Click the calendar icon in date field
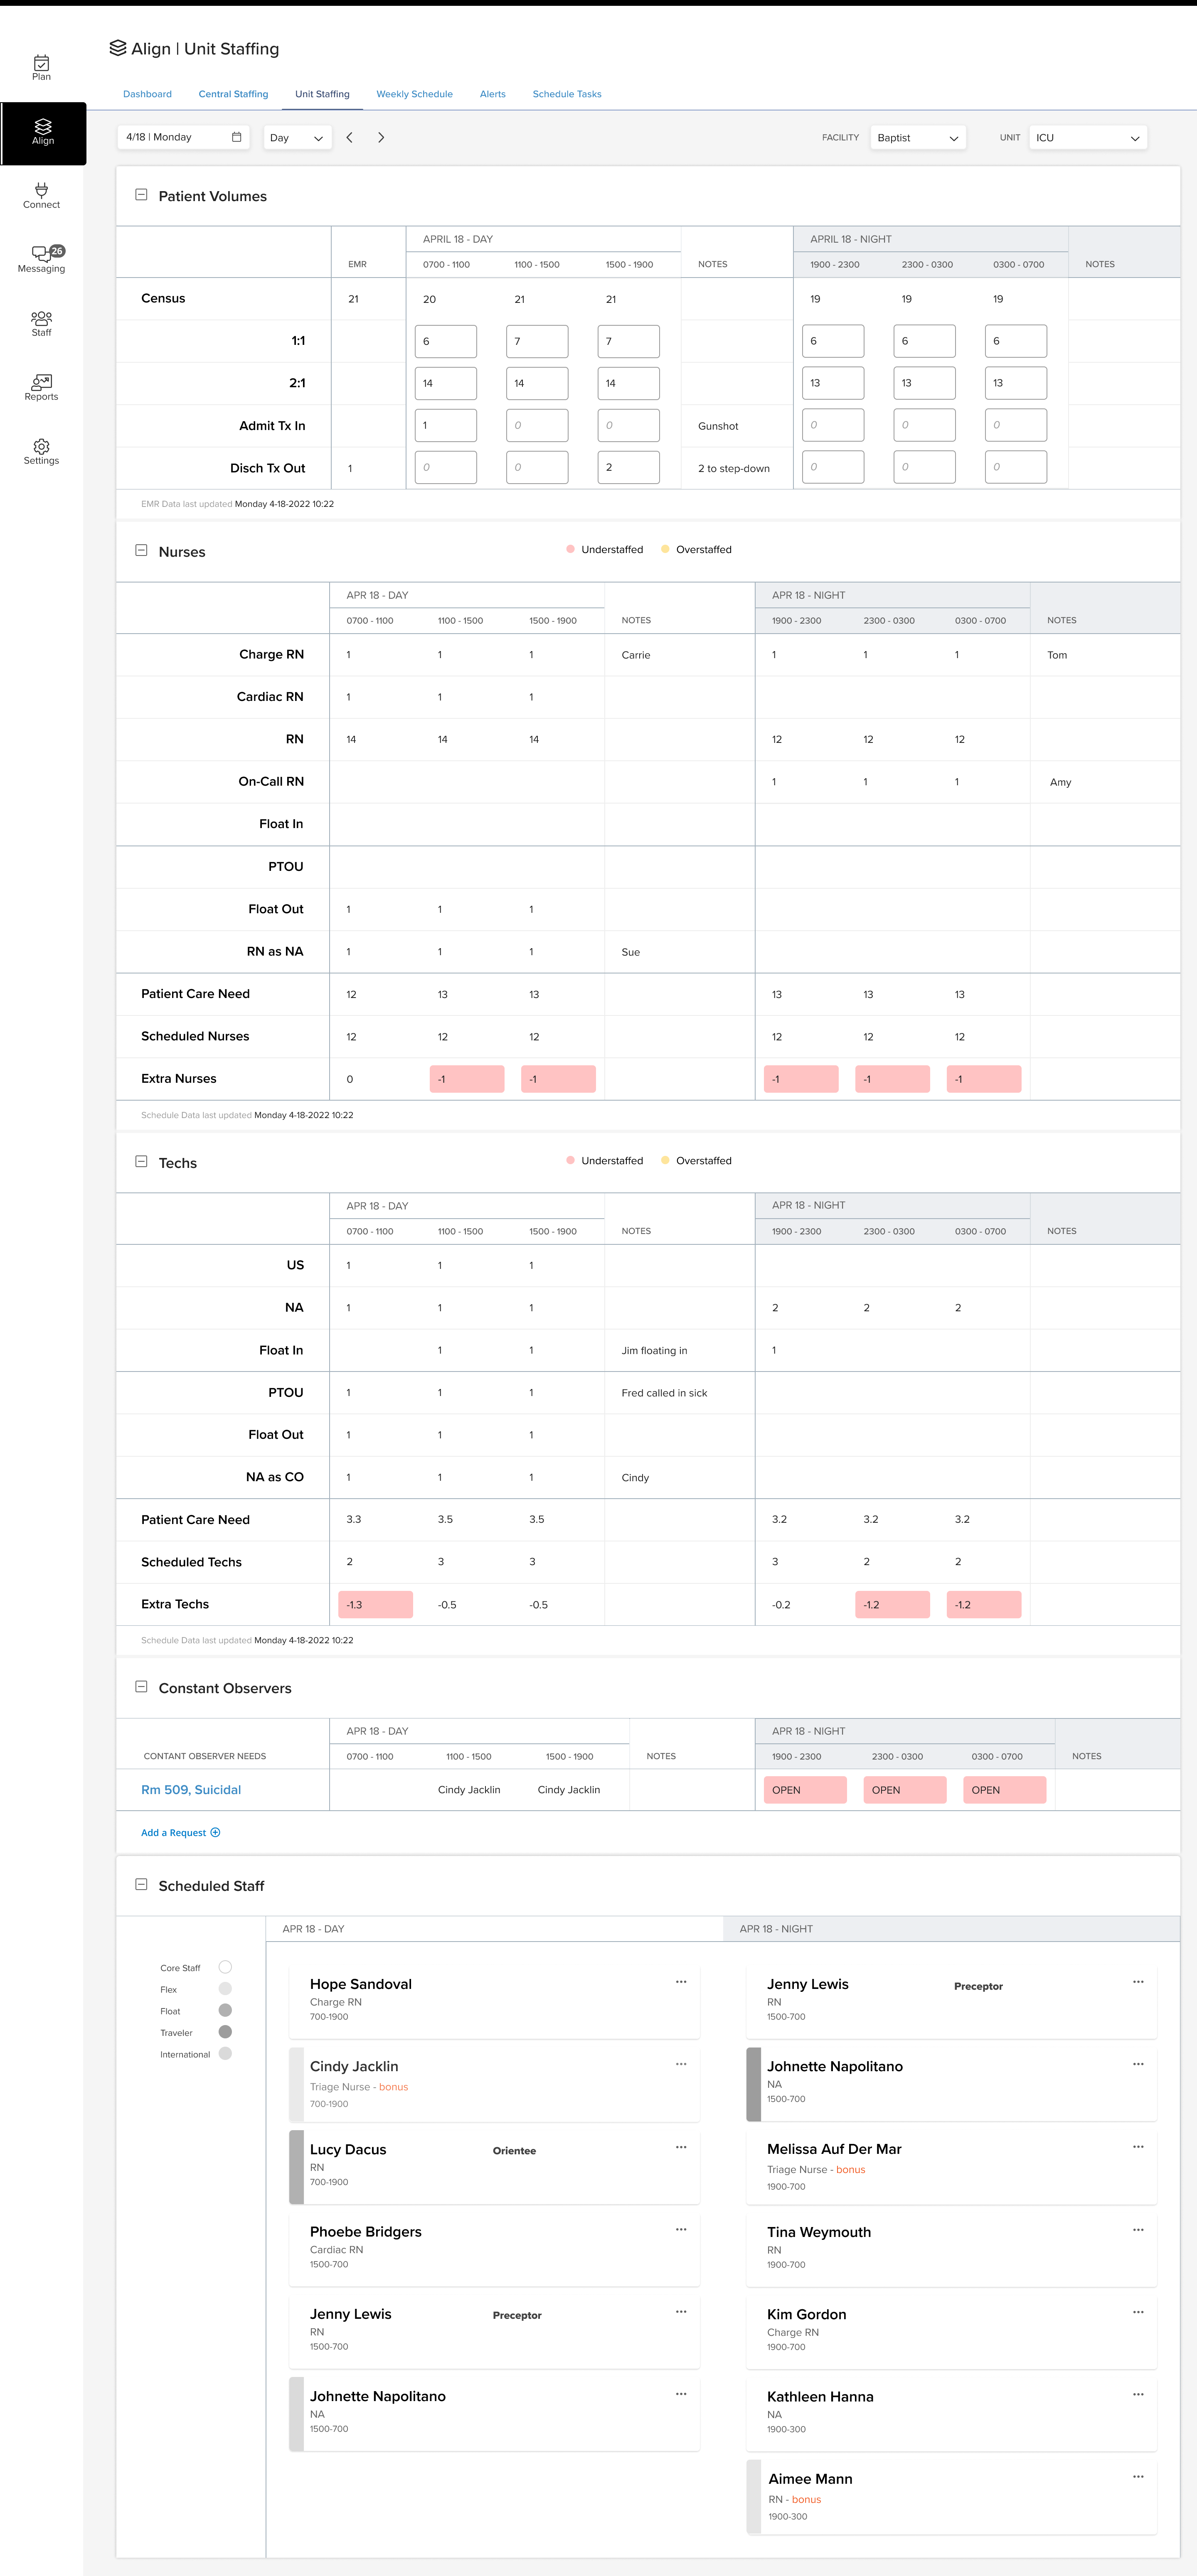1197x2576 pixels. click(237, 137)
